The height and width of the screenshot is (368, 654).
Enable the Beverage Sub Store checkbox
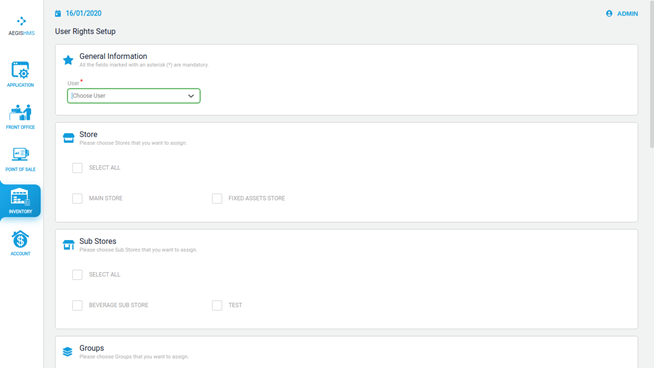[77, 305]
